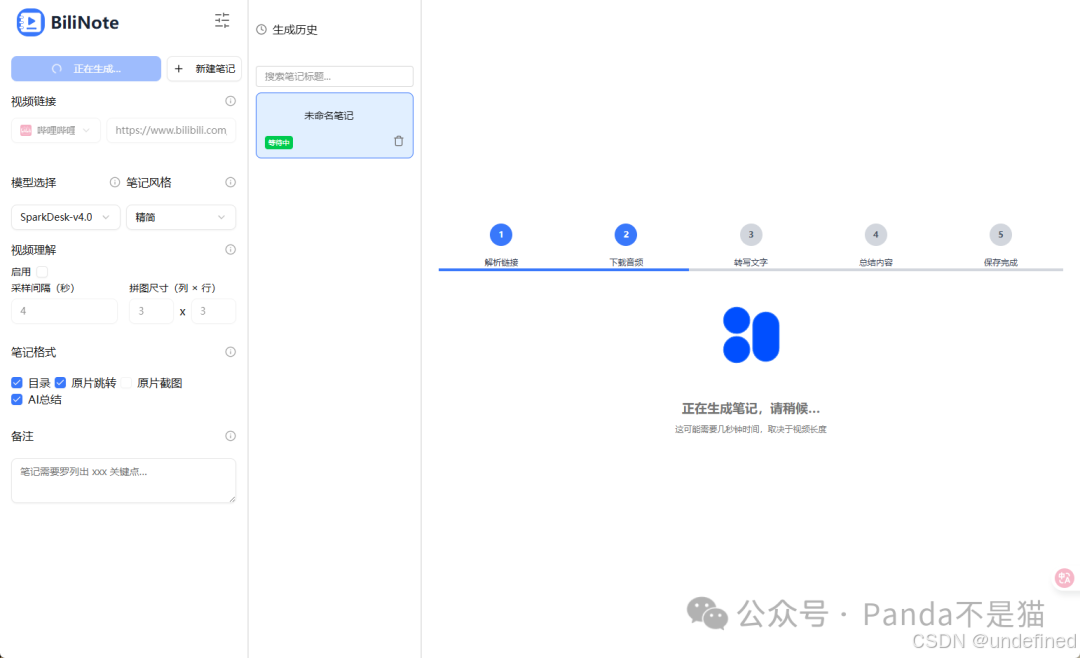The image size is (1080, 658).
Task: Click the 正在生成笔记，请稍候... text
Action: [751, 409]
